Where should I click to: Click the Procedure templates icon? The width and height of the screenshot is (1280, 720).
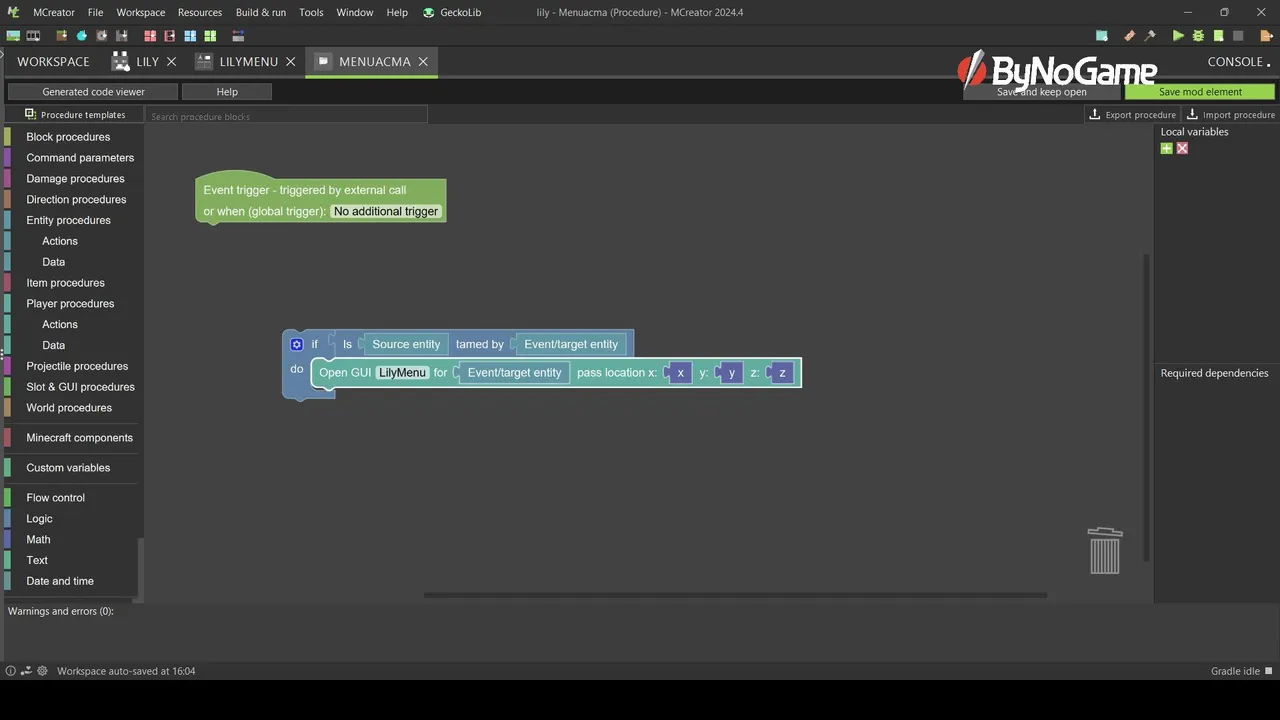pyautogui.click(x=30, y=114)
